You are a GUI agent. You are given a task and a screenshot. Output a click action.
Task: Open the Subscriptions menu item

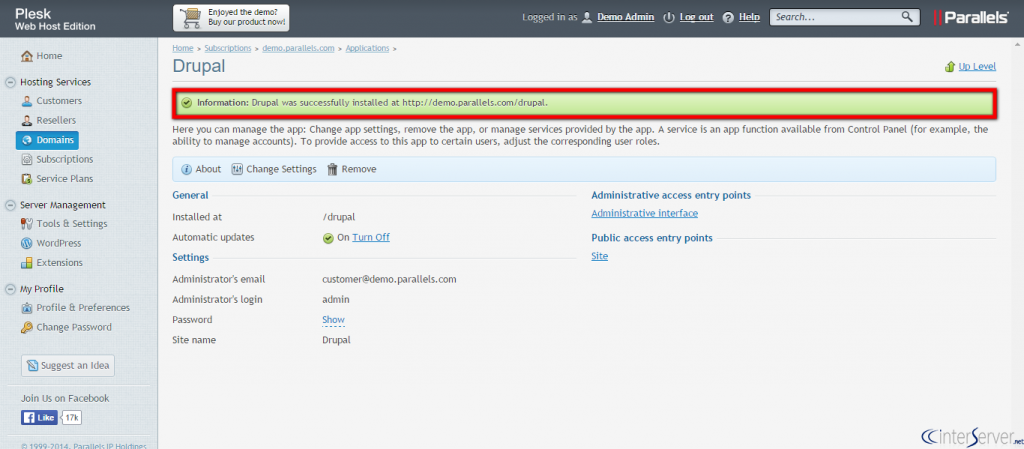(x=65, y=159)
